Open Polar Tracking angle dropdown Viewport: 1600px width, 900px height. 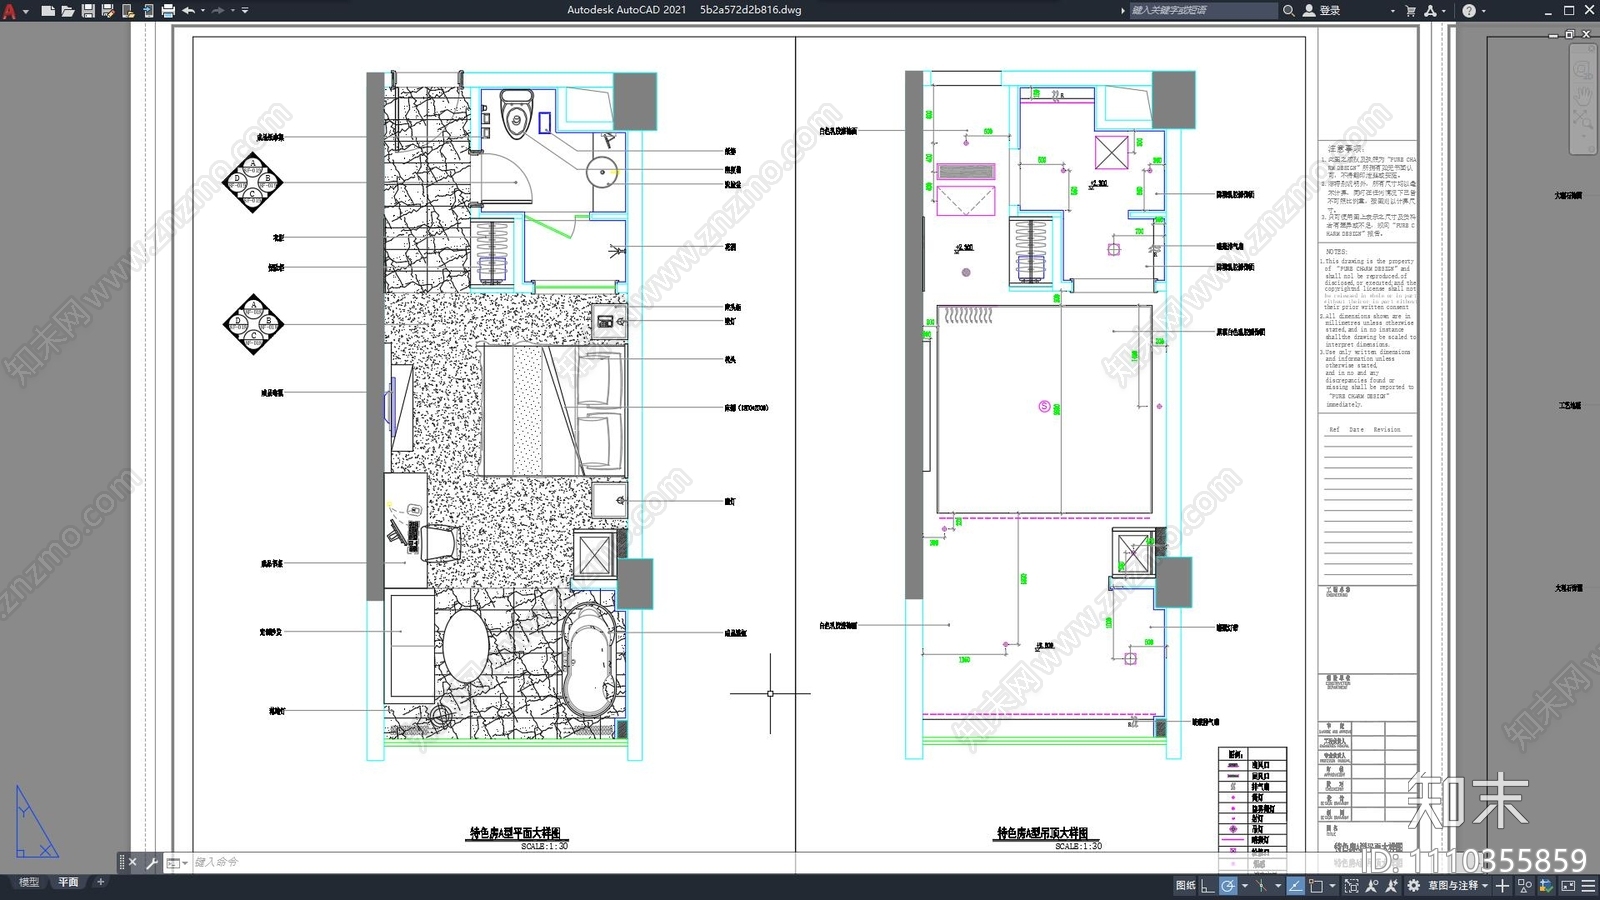(1245, 885)
